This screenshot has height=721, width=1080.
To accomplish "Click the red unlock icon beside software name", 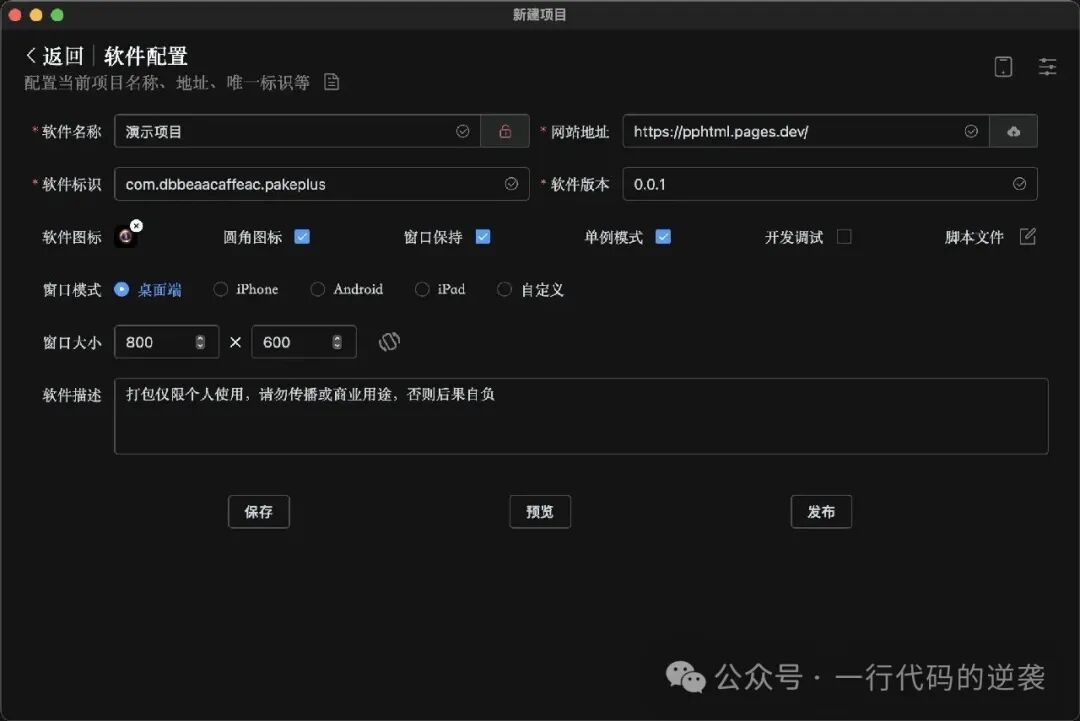I will coord(505,131).
